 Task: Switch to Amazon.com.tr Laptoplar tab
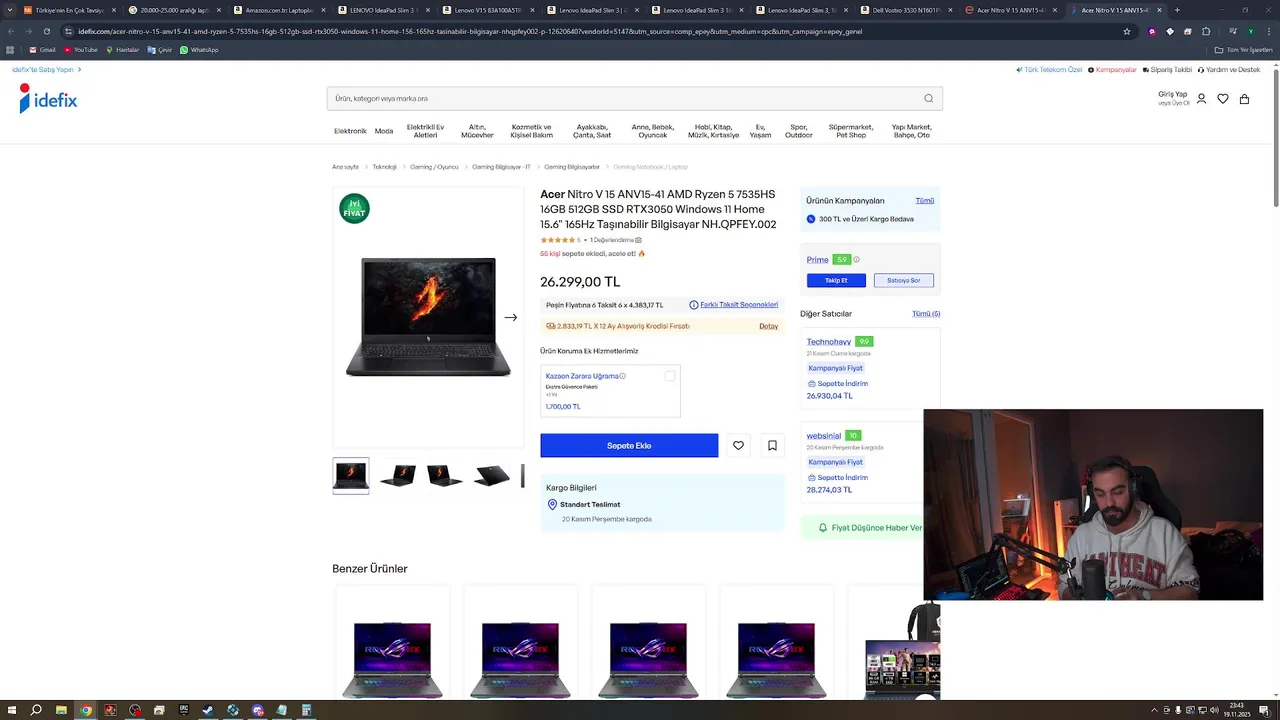(x=279, y=10)
